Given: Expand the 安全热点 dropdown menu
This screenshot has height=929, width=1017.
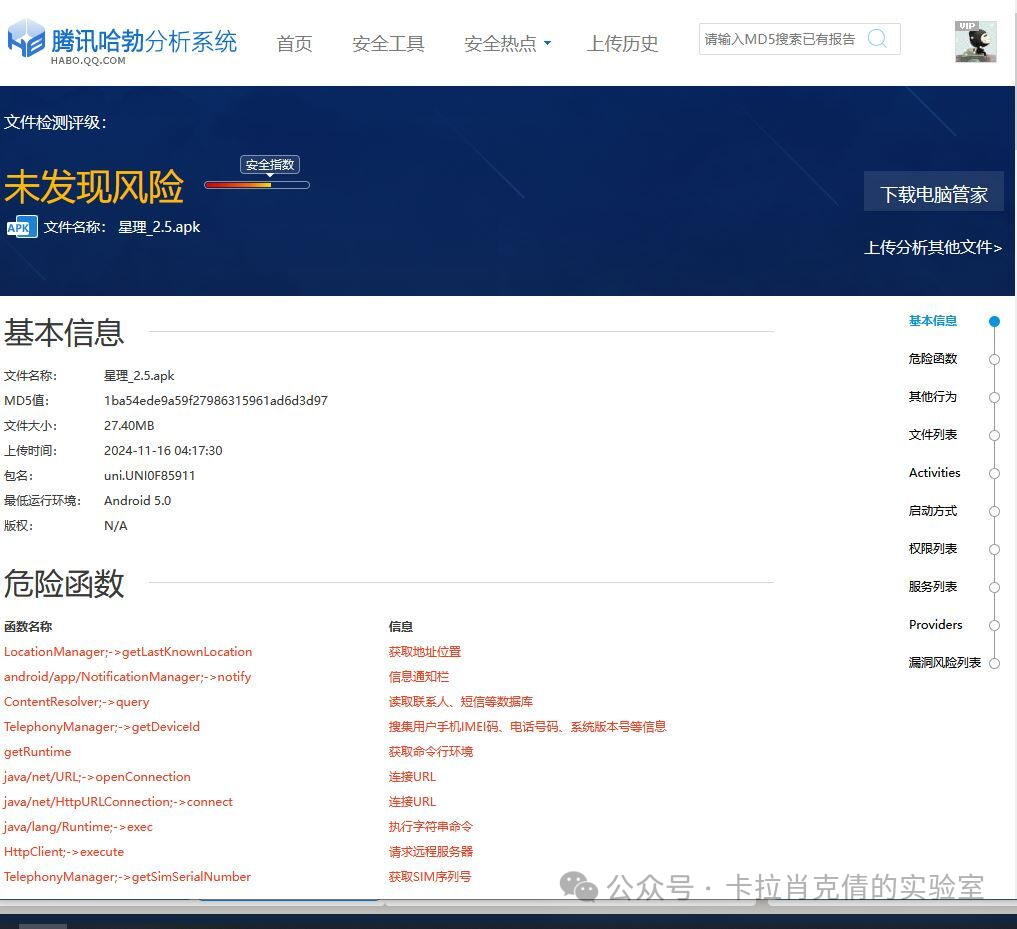Looking at the screenshot, I should [x=507, y=44].
